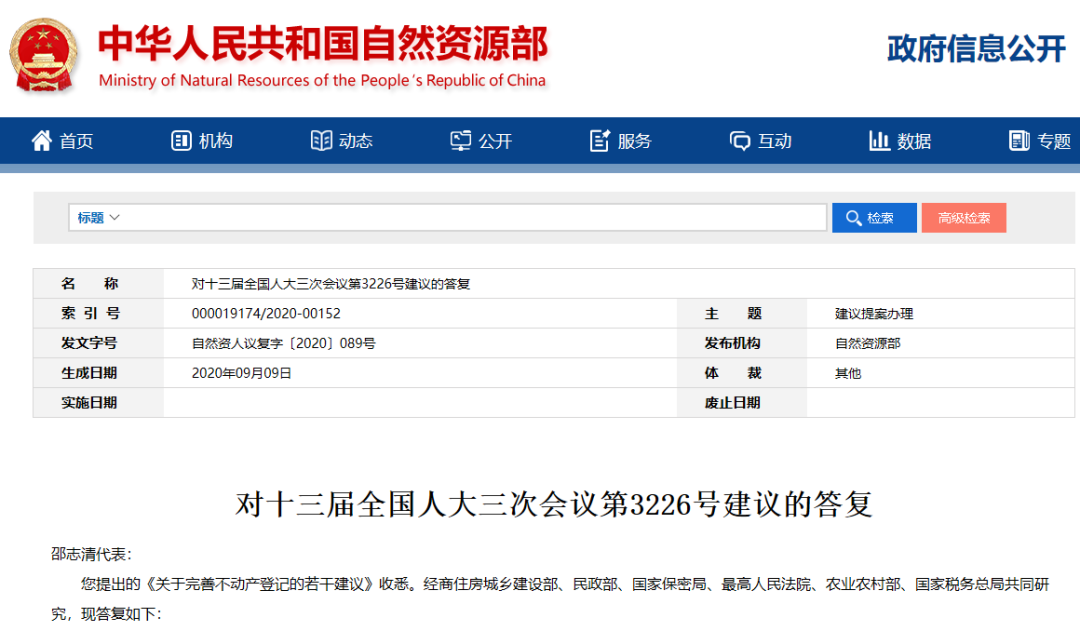The height and width of the screenshot is (631, 1080).
Task: Click the open-book icon beside 动态
Action: click(x=321, y=141)
